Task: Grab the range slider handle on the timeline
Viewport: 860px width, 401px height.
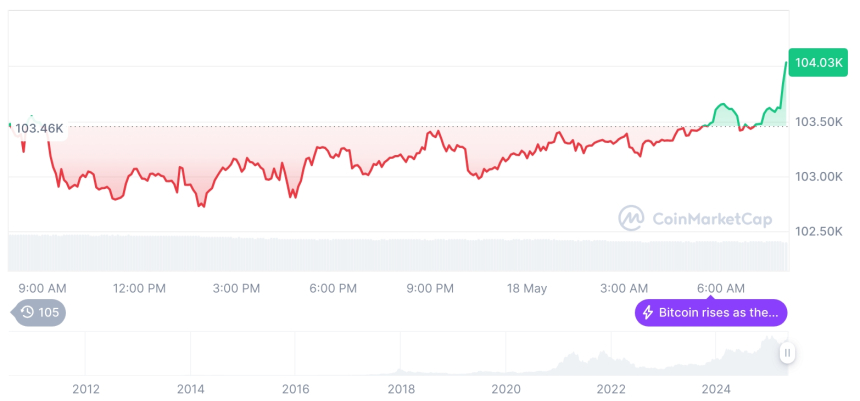Action: pyautogui.click(x=788, y=353)
